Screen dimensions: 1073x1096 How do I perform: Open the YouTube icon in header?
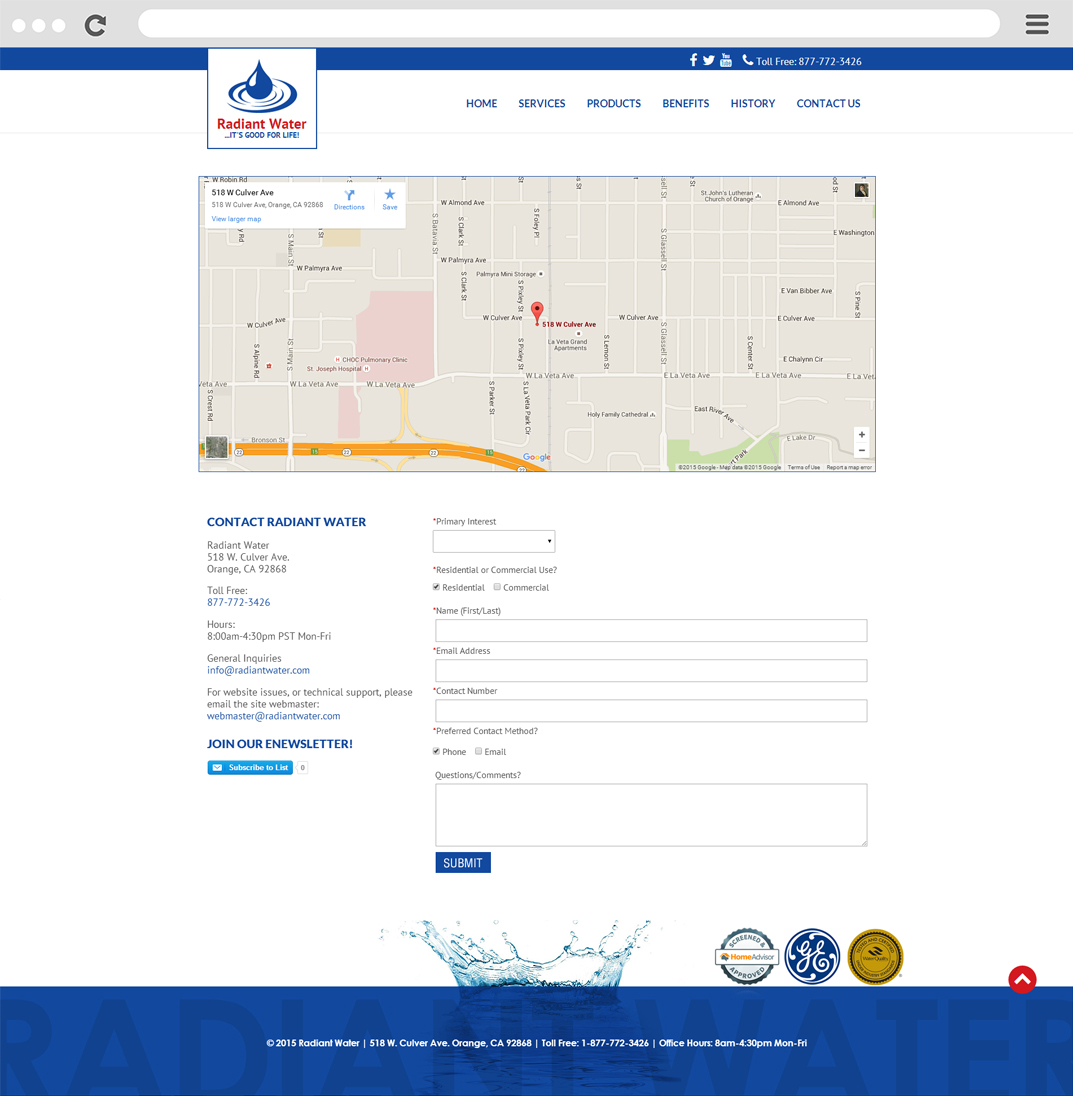tap(726, 61)
